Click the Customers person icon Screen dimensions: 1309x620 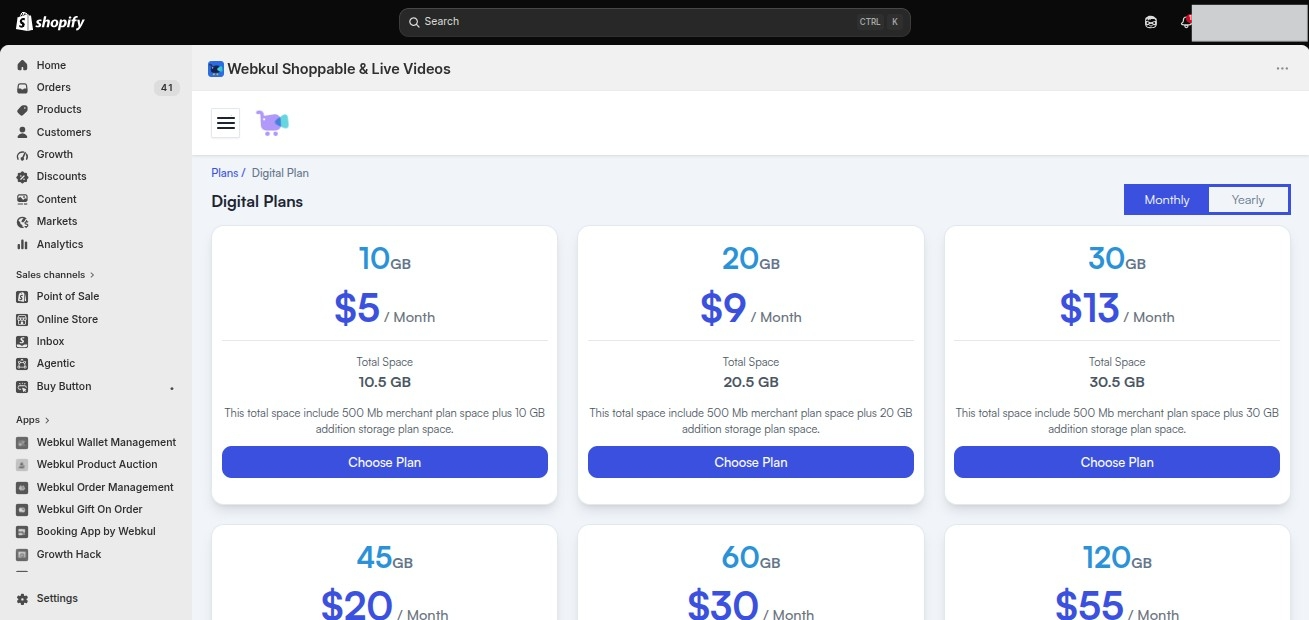tap(22, 132)
